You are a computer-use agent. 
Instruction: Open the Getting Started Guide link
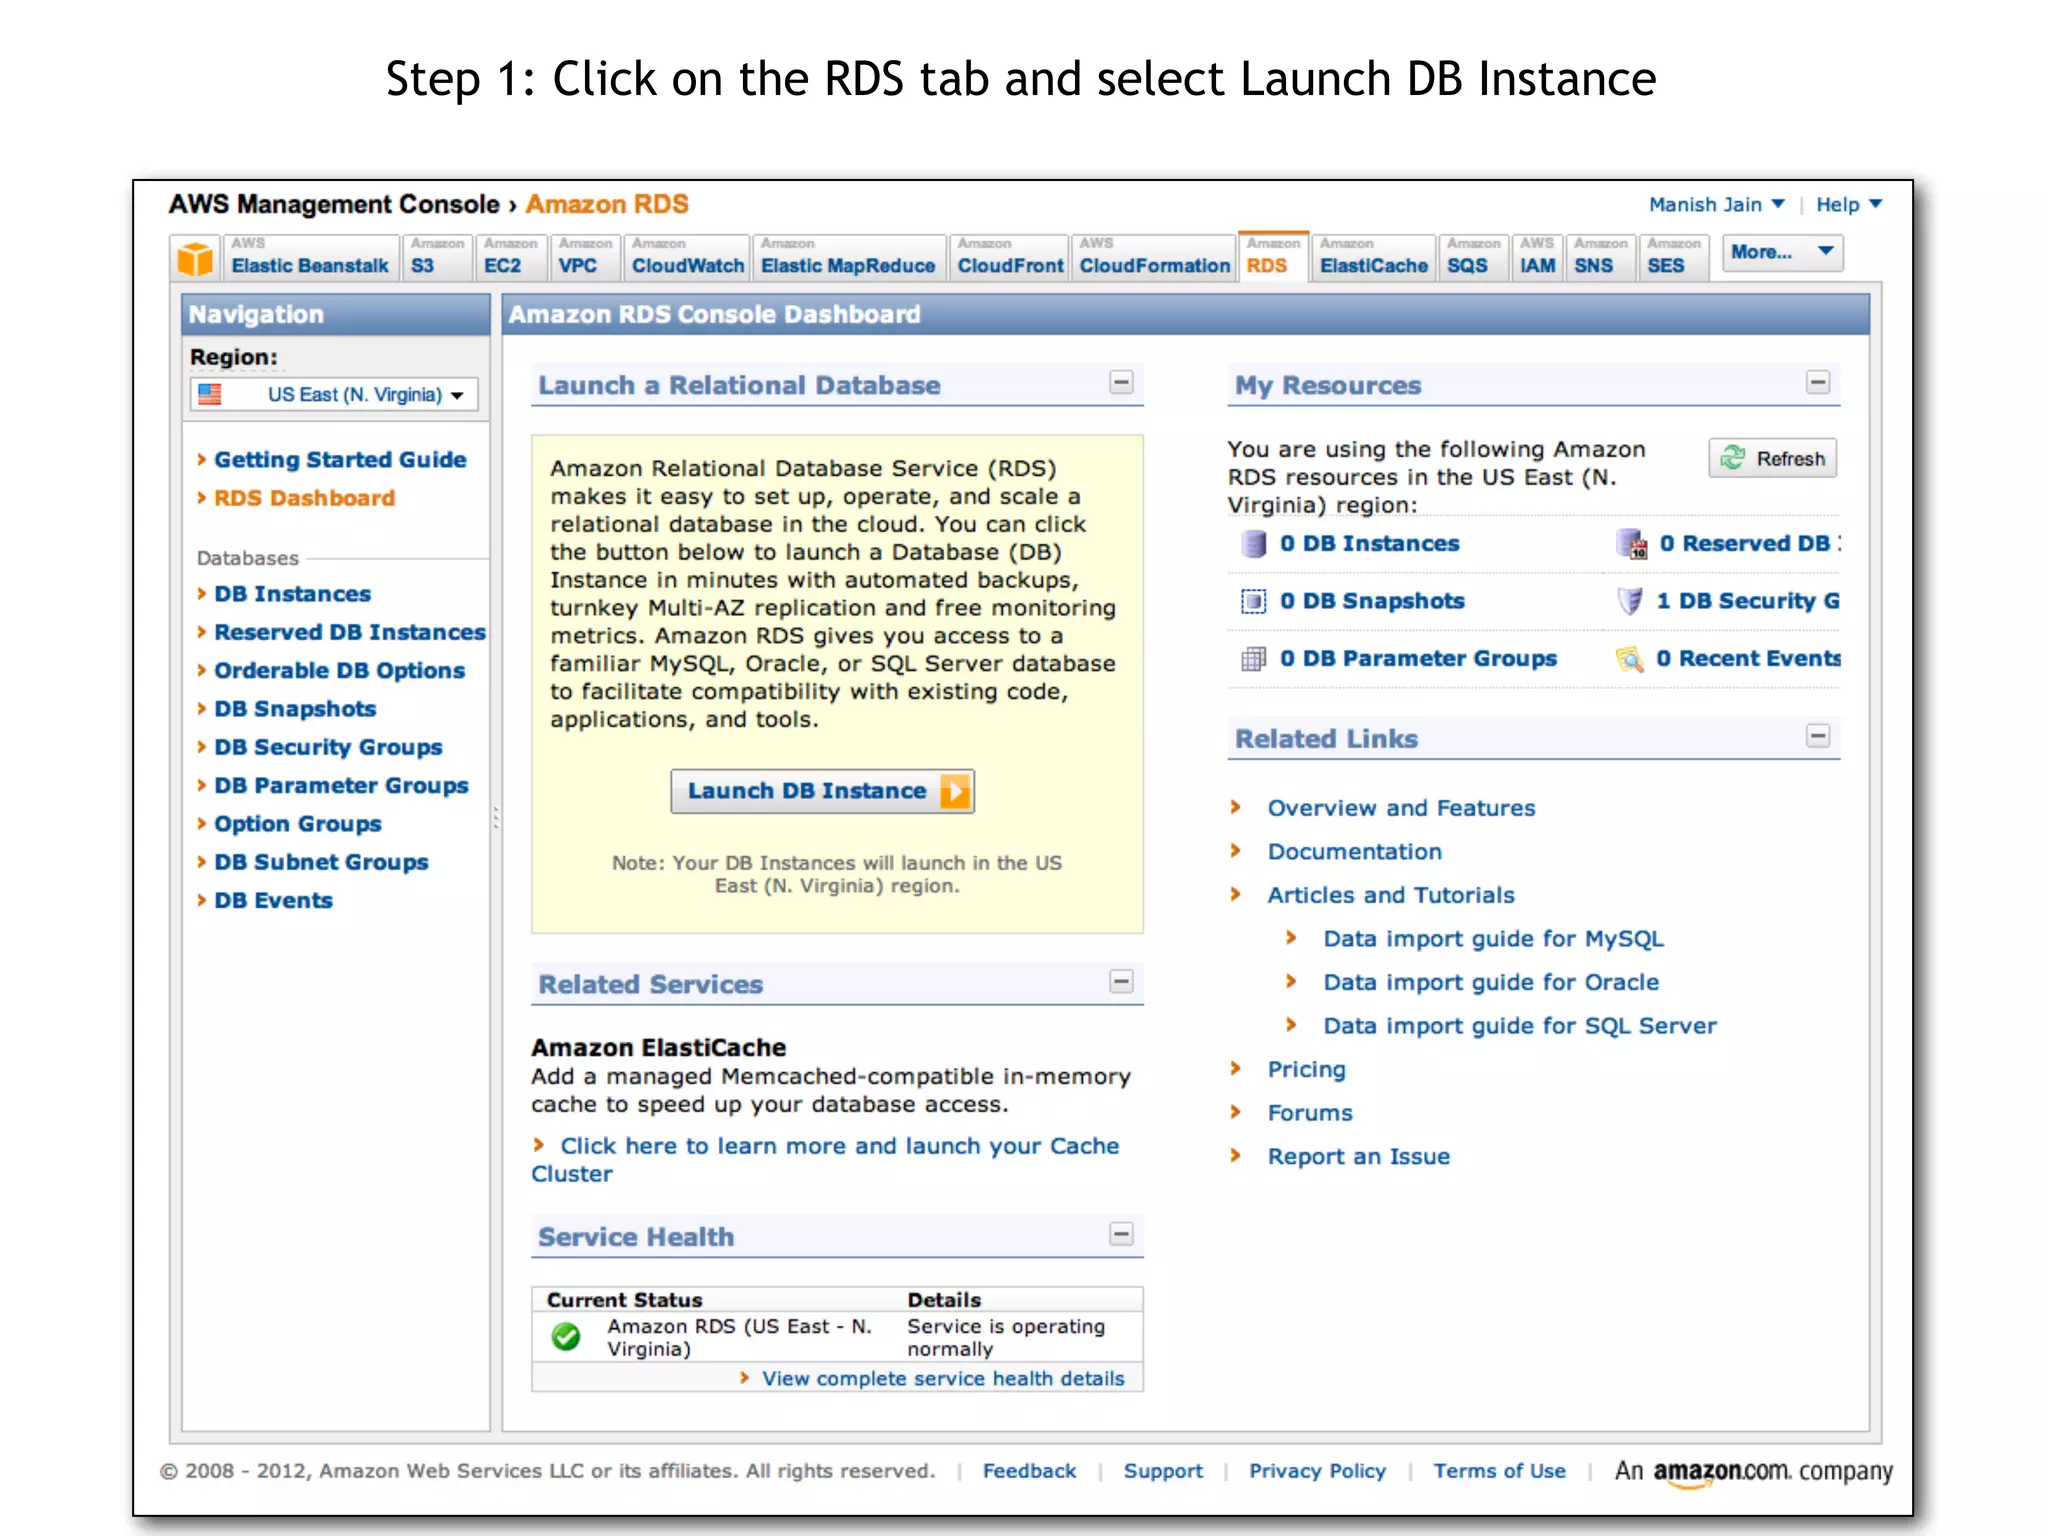pos(340,460)
